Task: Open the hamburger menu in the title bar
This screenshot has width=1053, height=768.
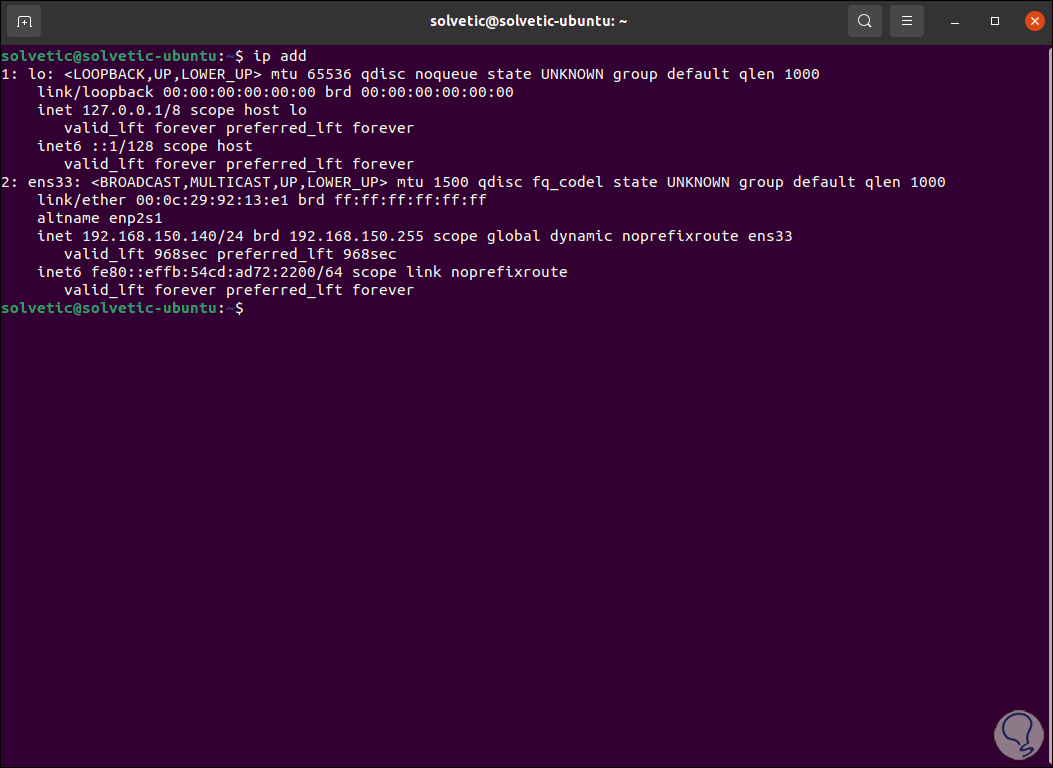Action: click(x=907, y=21)
